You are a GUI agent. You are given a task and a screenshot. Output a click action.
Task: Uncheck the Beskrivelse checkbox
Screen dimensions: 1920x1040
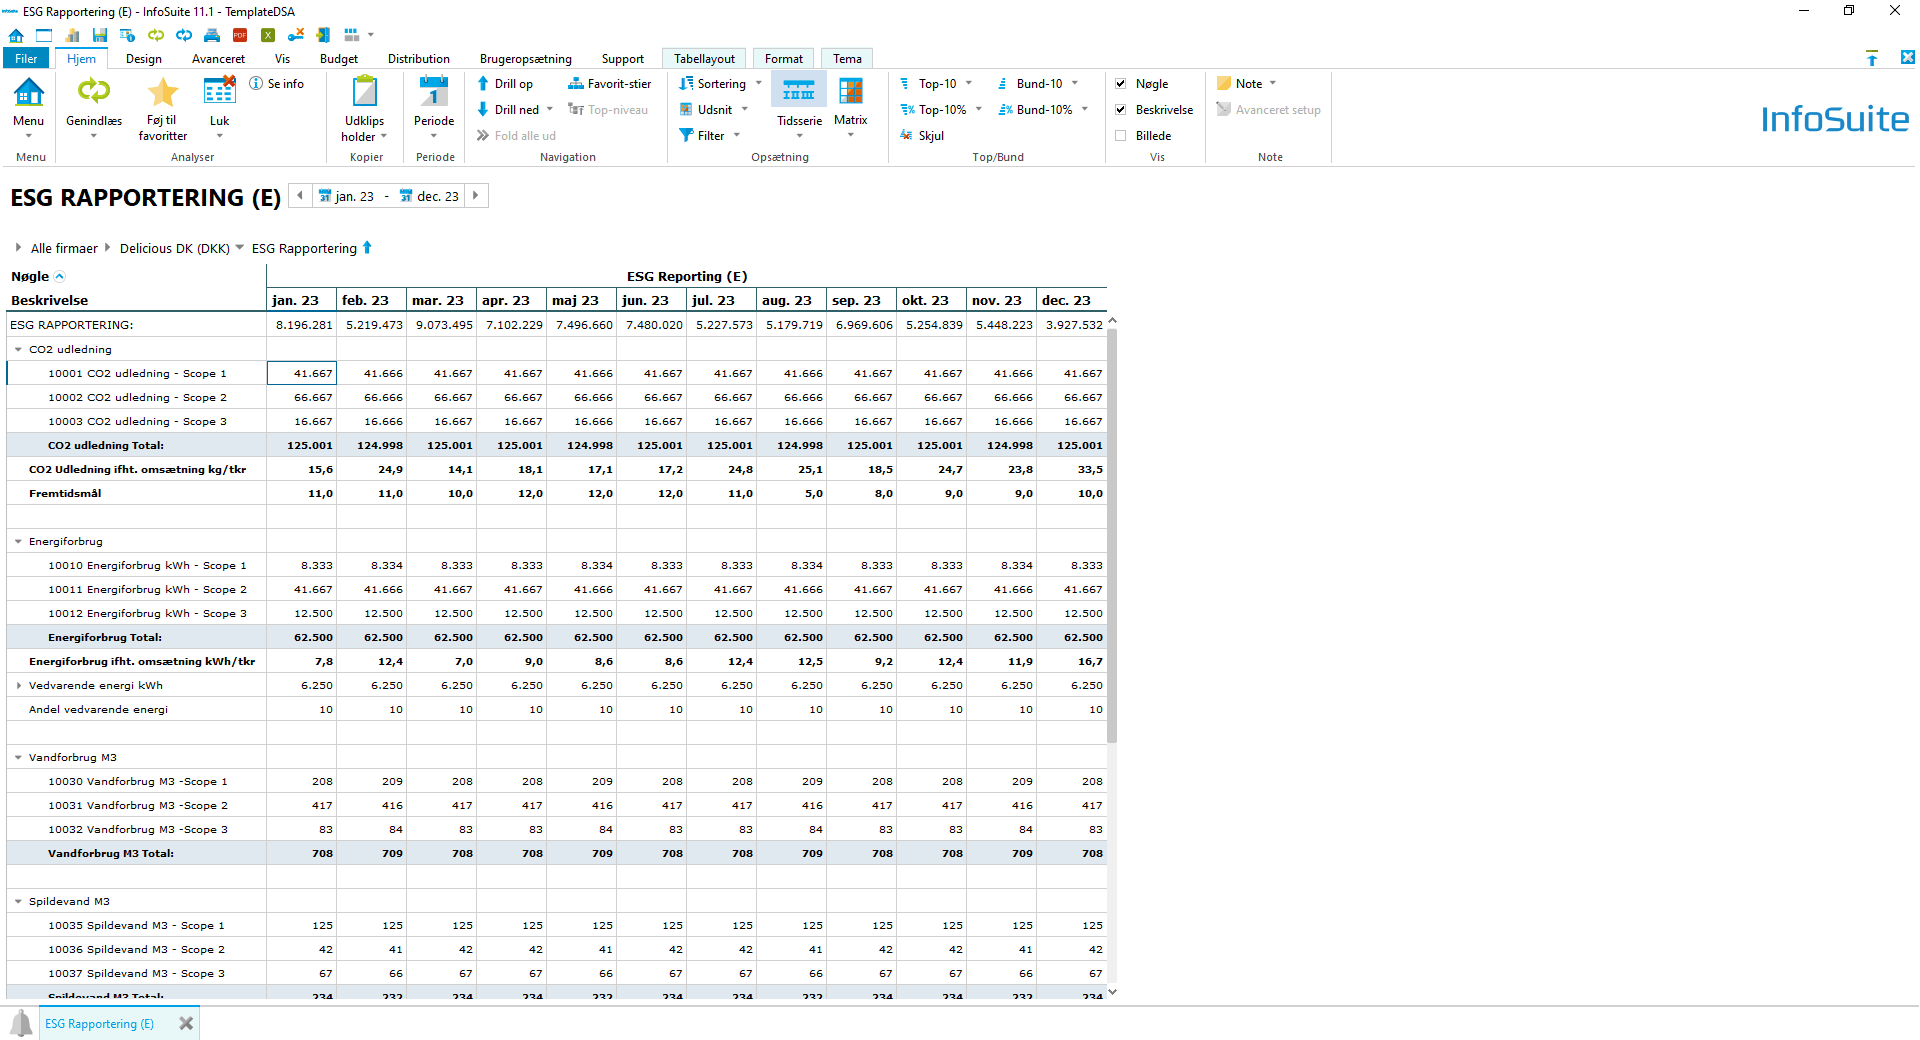coord(1121,110)
